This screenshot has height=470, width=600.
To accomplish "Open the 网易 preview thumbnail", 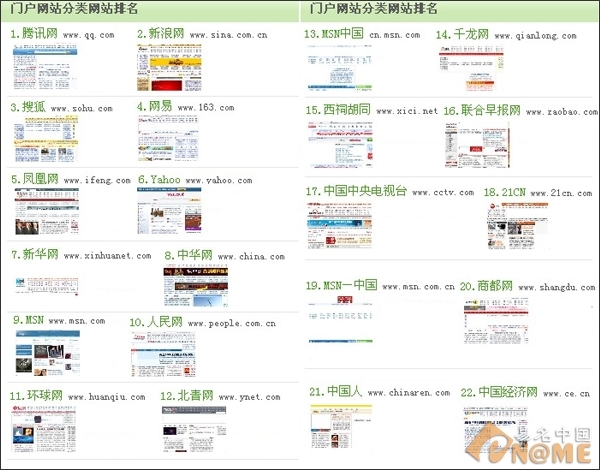I will pos(168,138).
